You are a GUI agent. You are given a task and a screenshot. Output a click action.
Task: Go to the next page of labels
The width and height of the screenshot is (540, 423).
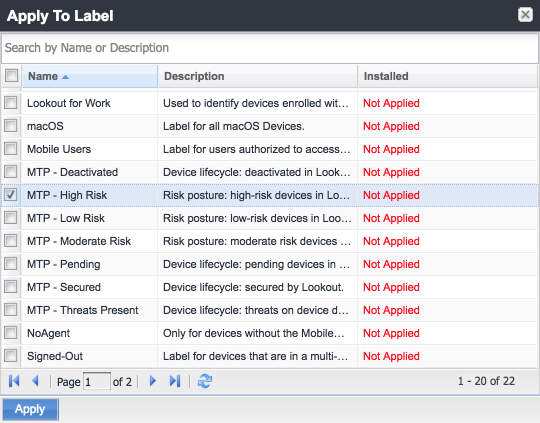153,381
